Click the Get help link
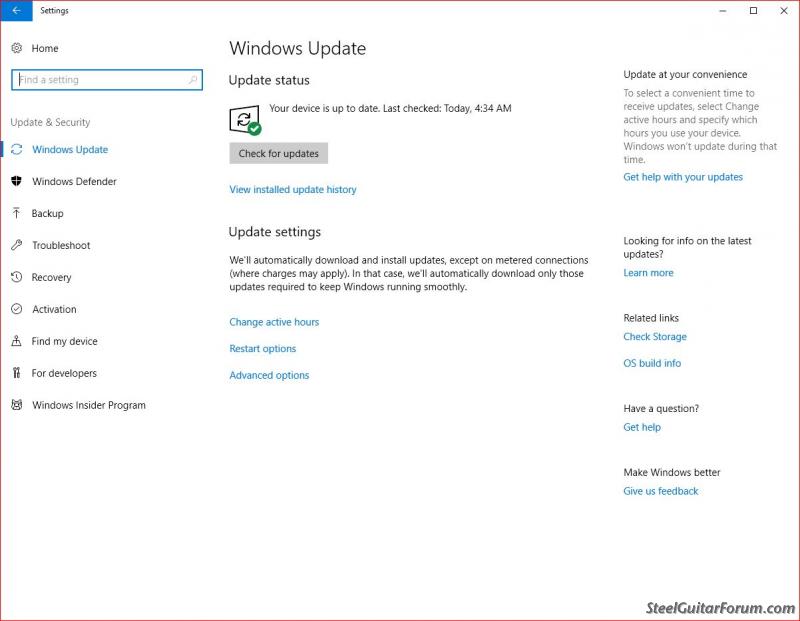Screen dimensions: 800x621 click(642, 427)
